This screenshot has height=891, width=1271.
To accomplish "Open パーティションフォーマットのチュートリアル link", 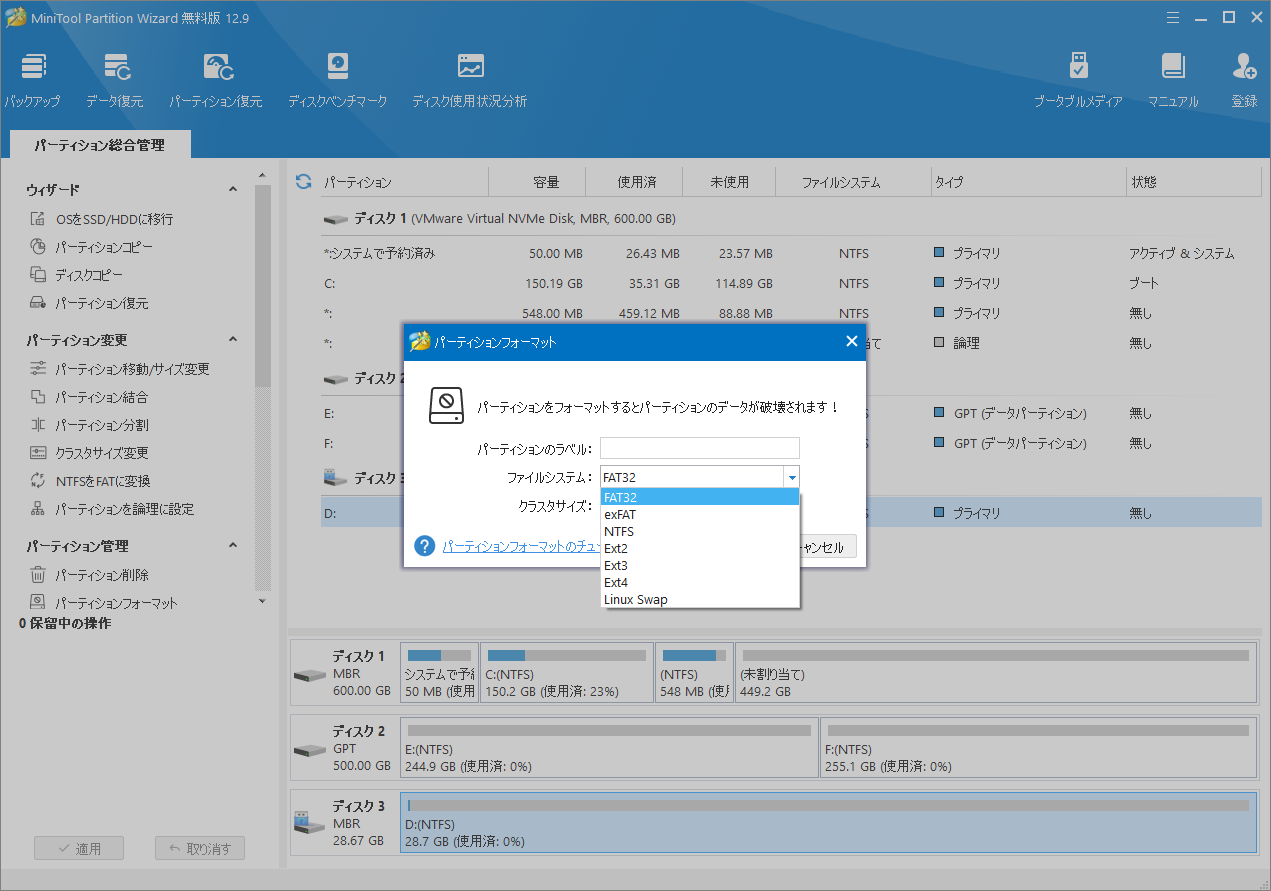I will [x=522, y=547].
